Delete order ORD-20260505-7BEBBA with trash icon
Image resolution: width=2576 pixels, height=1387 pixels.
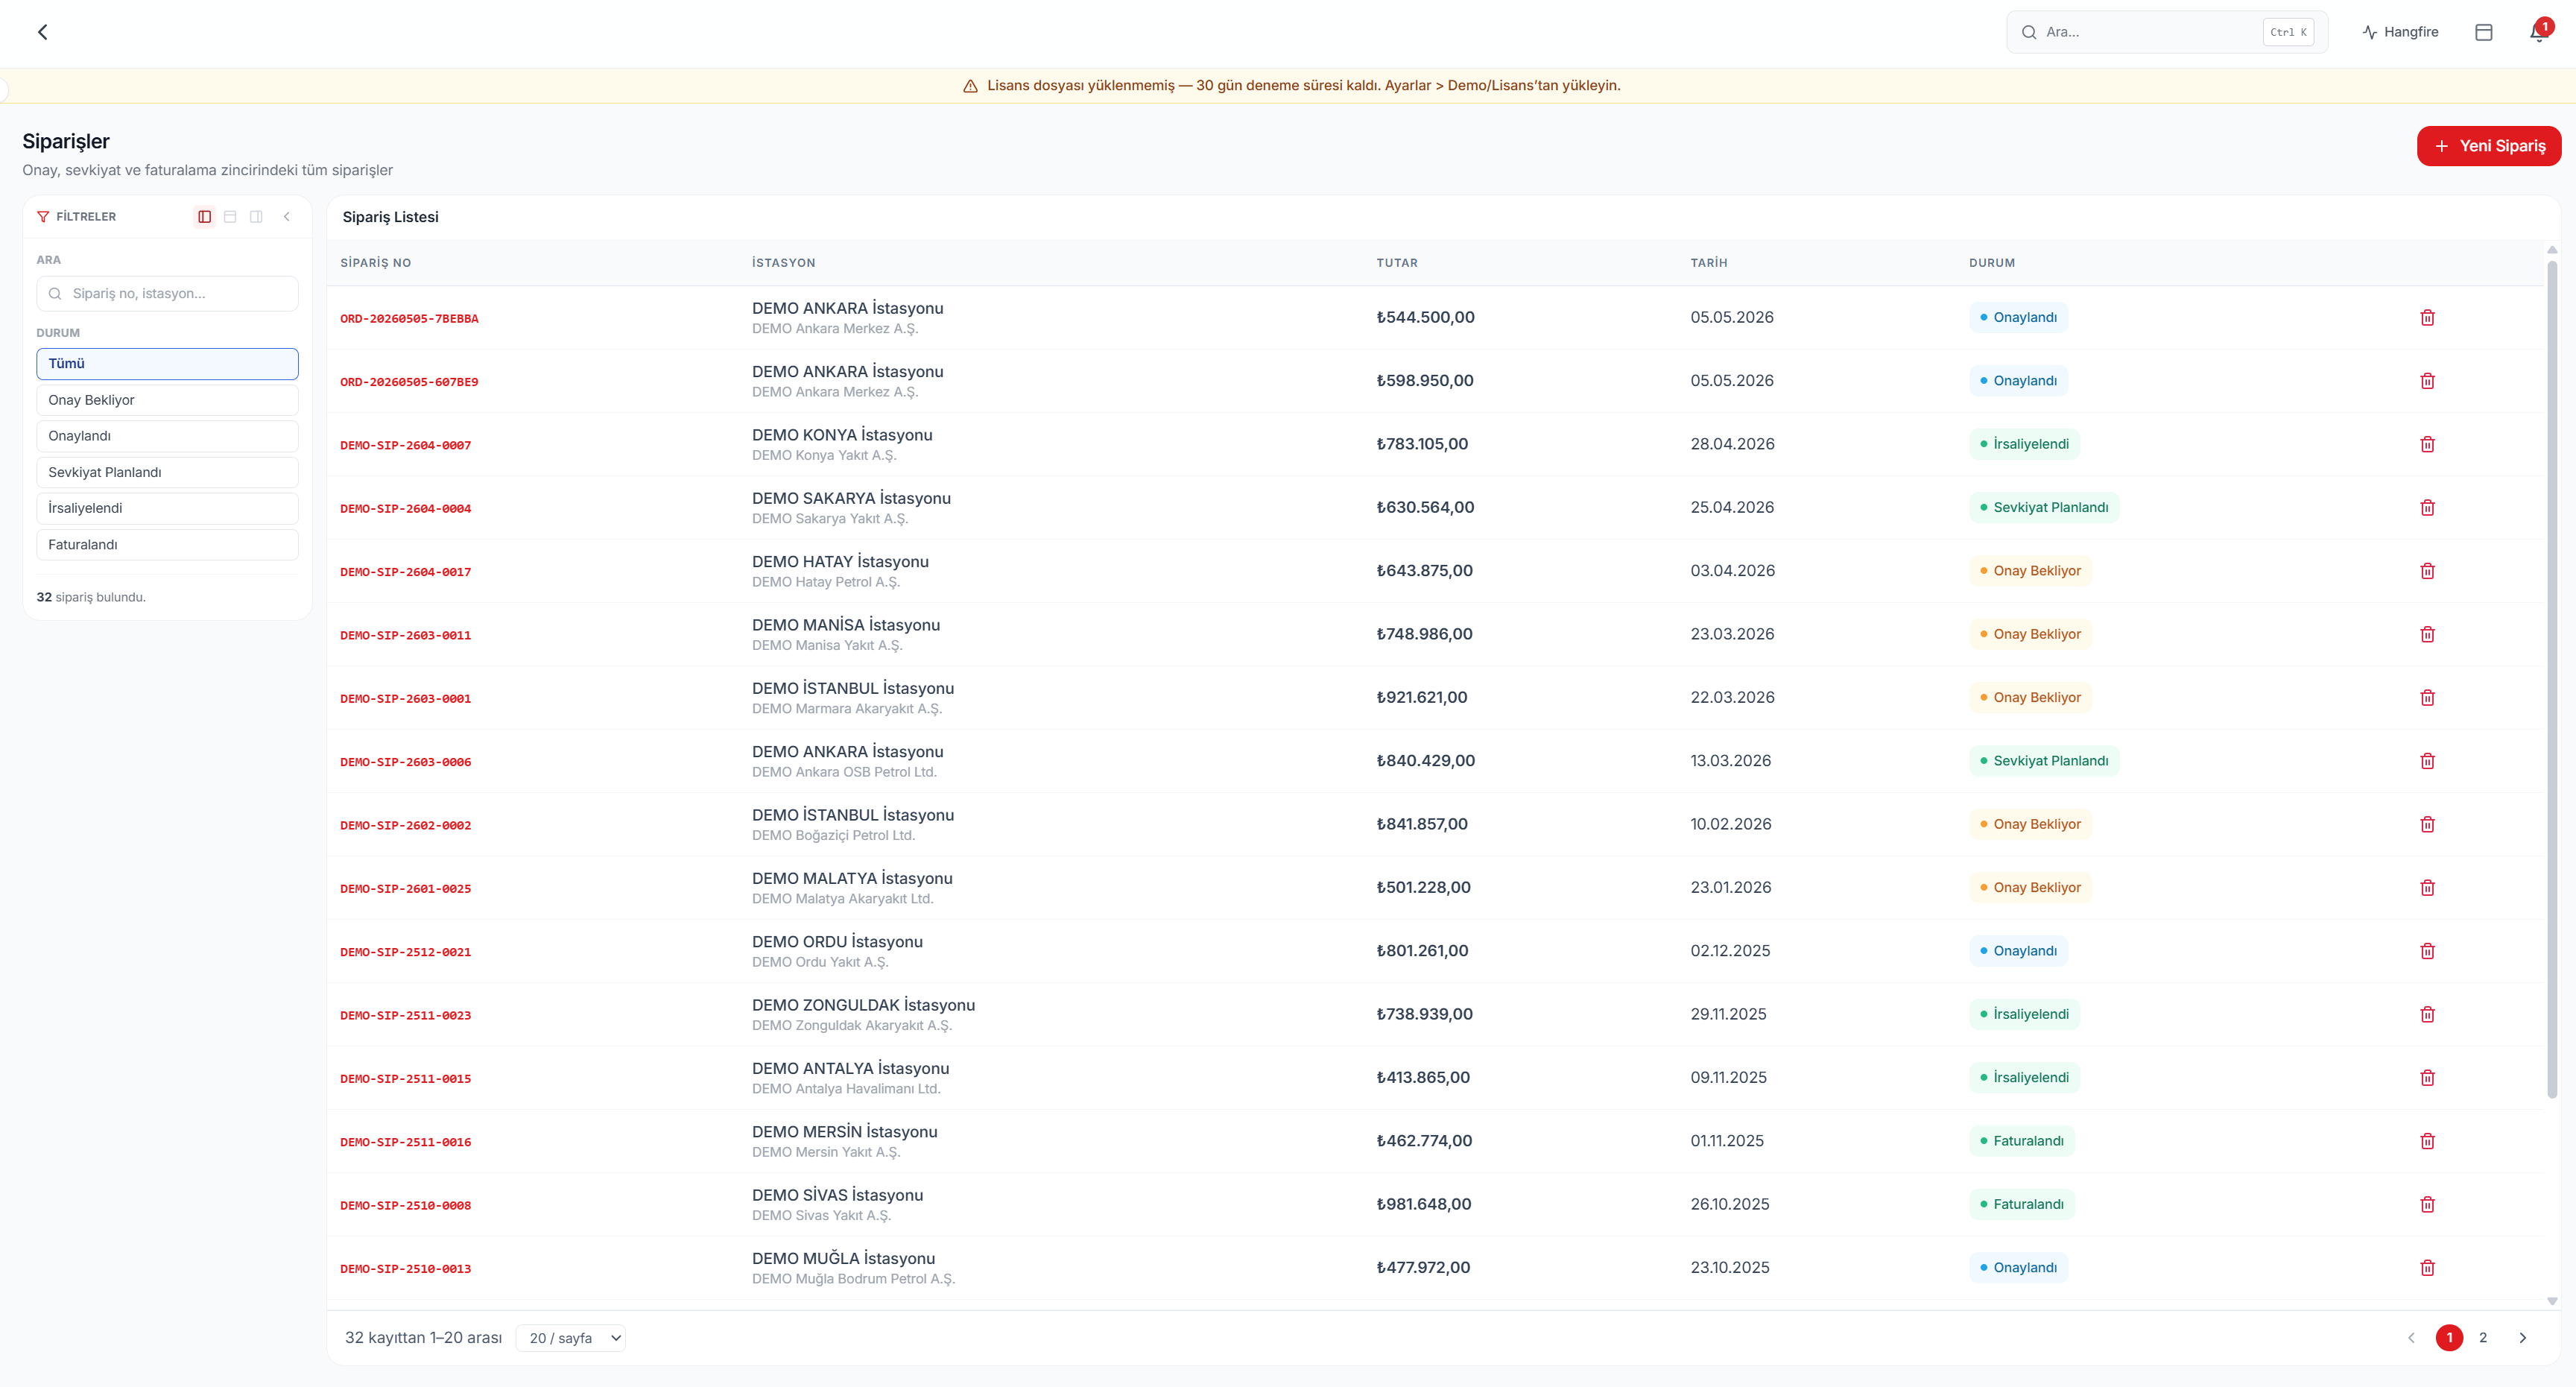coord(2427,318)
